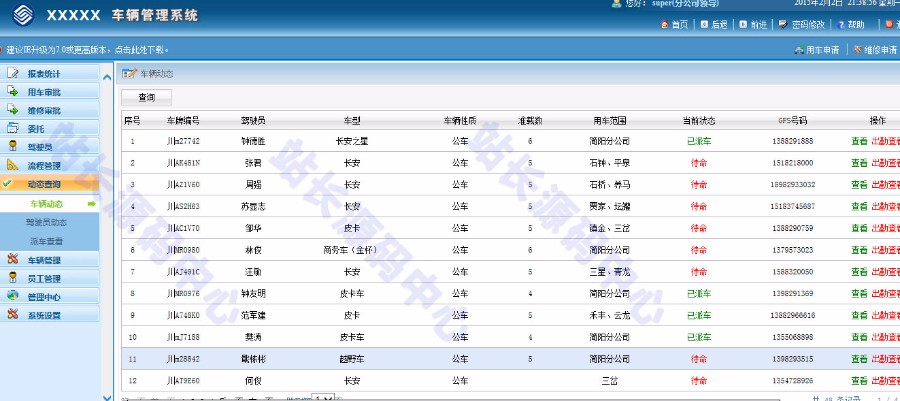Click the 首页 home icon

click(x=665, y=25)
